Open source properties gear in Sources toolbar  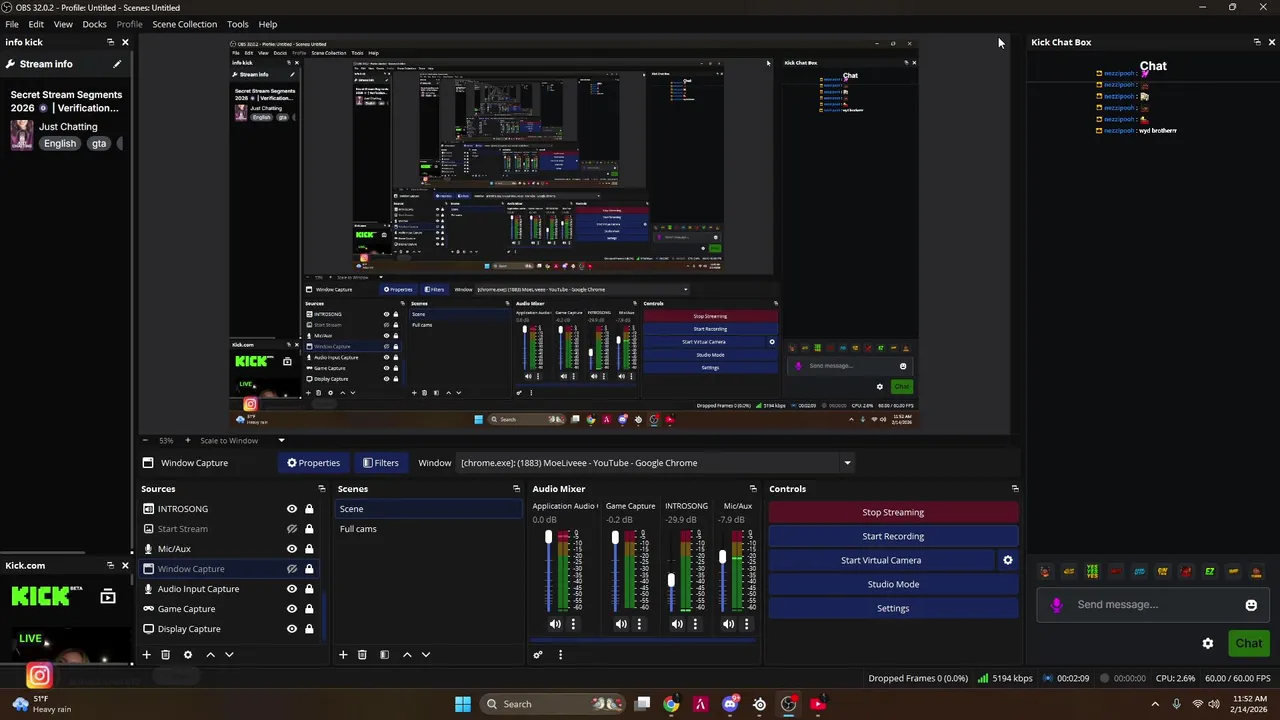[x=187, y=655]
